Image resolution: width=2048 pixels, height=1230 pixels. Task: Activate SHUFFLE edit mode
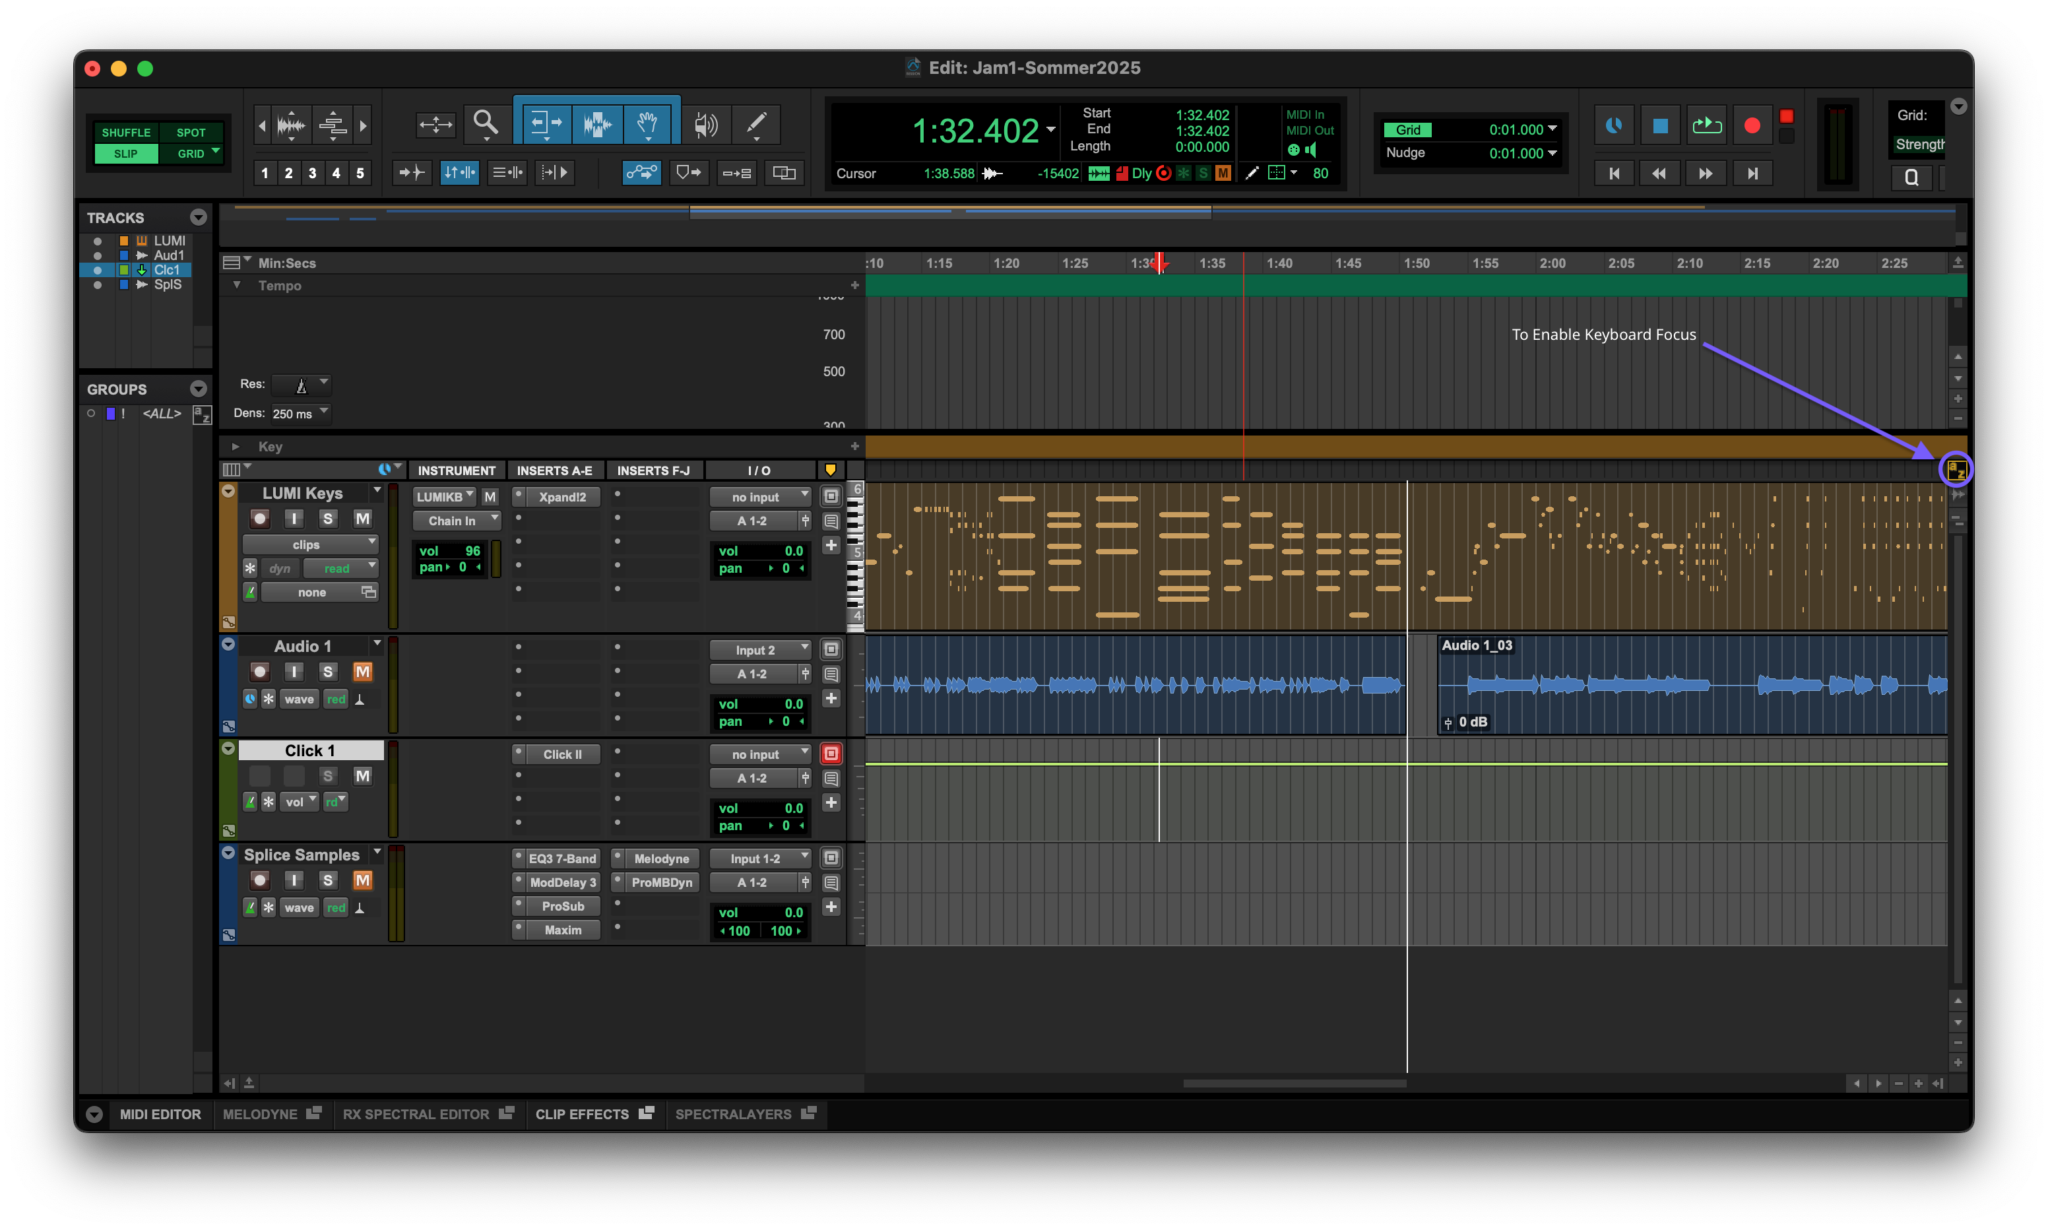pyautogui.click(x=126, y=131)
